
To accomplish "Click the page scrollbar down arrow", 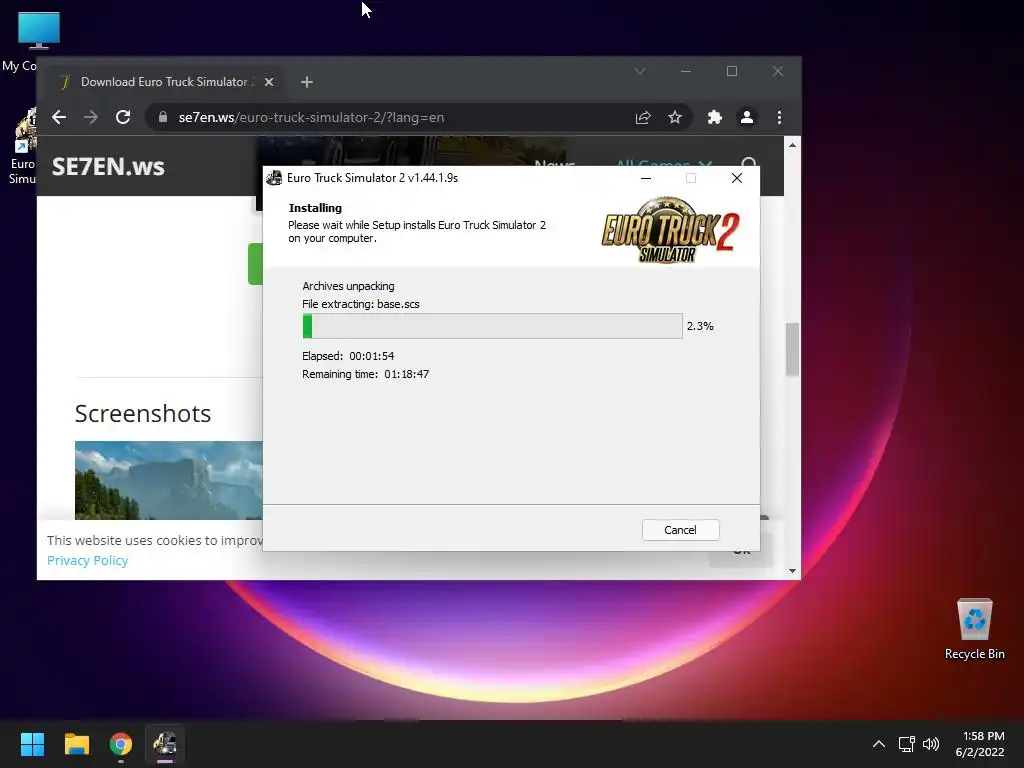I will [x=792, y=571].
